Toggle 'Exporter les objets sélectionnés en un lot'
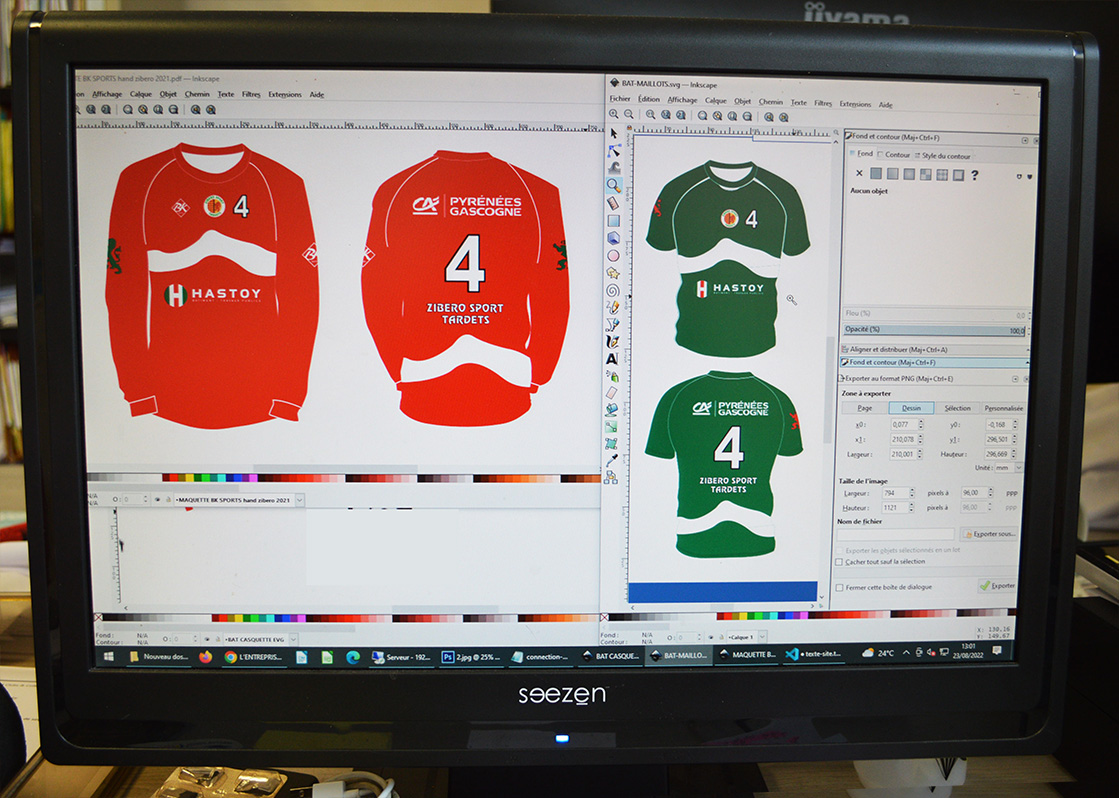Viewport: 1119px width, 798px height. tap(839, 550)
